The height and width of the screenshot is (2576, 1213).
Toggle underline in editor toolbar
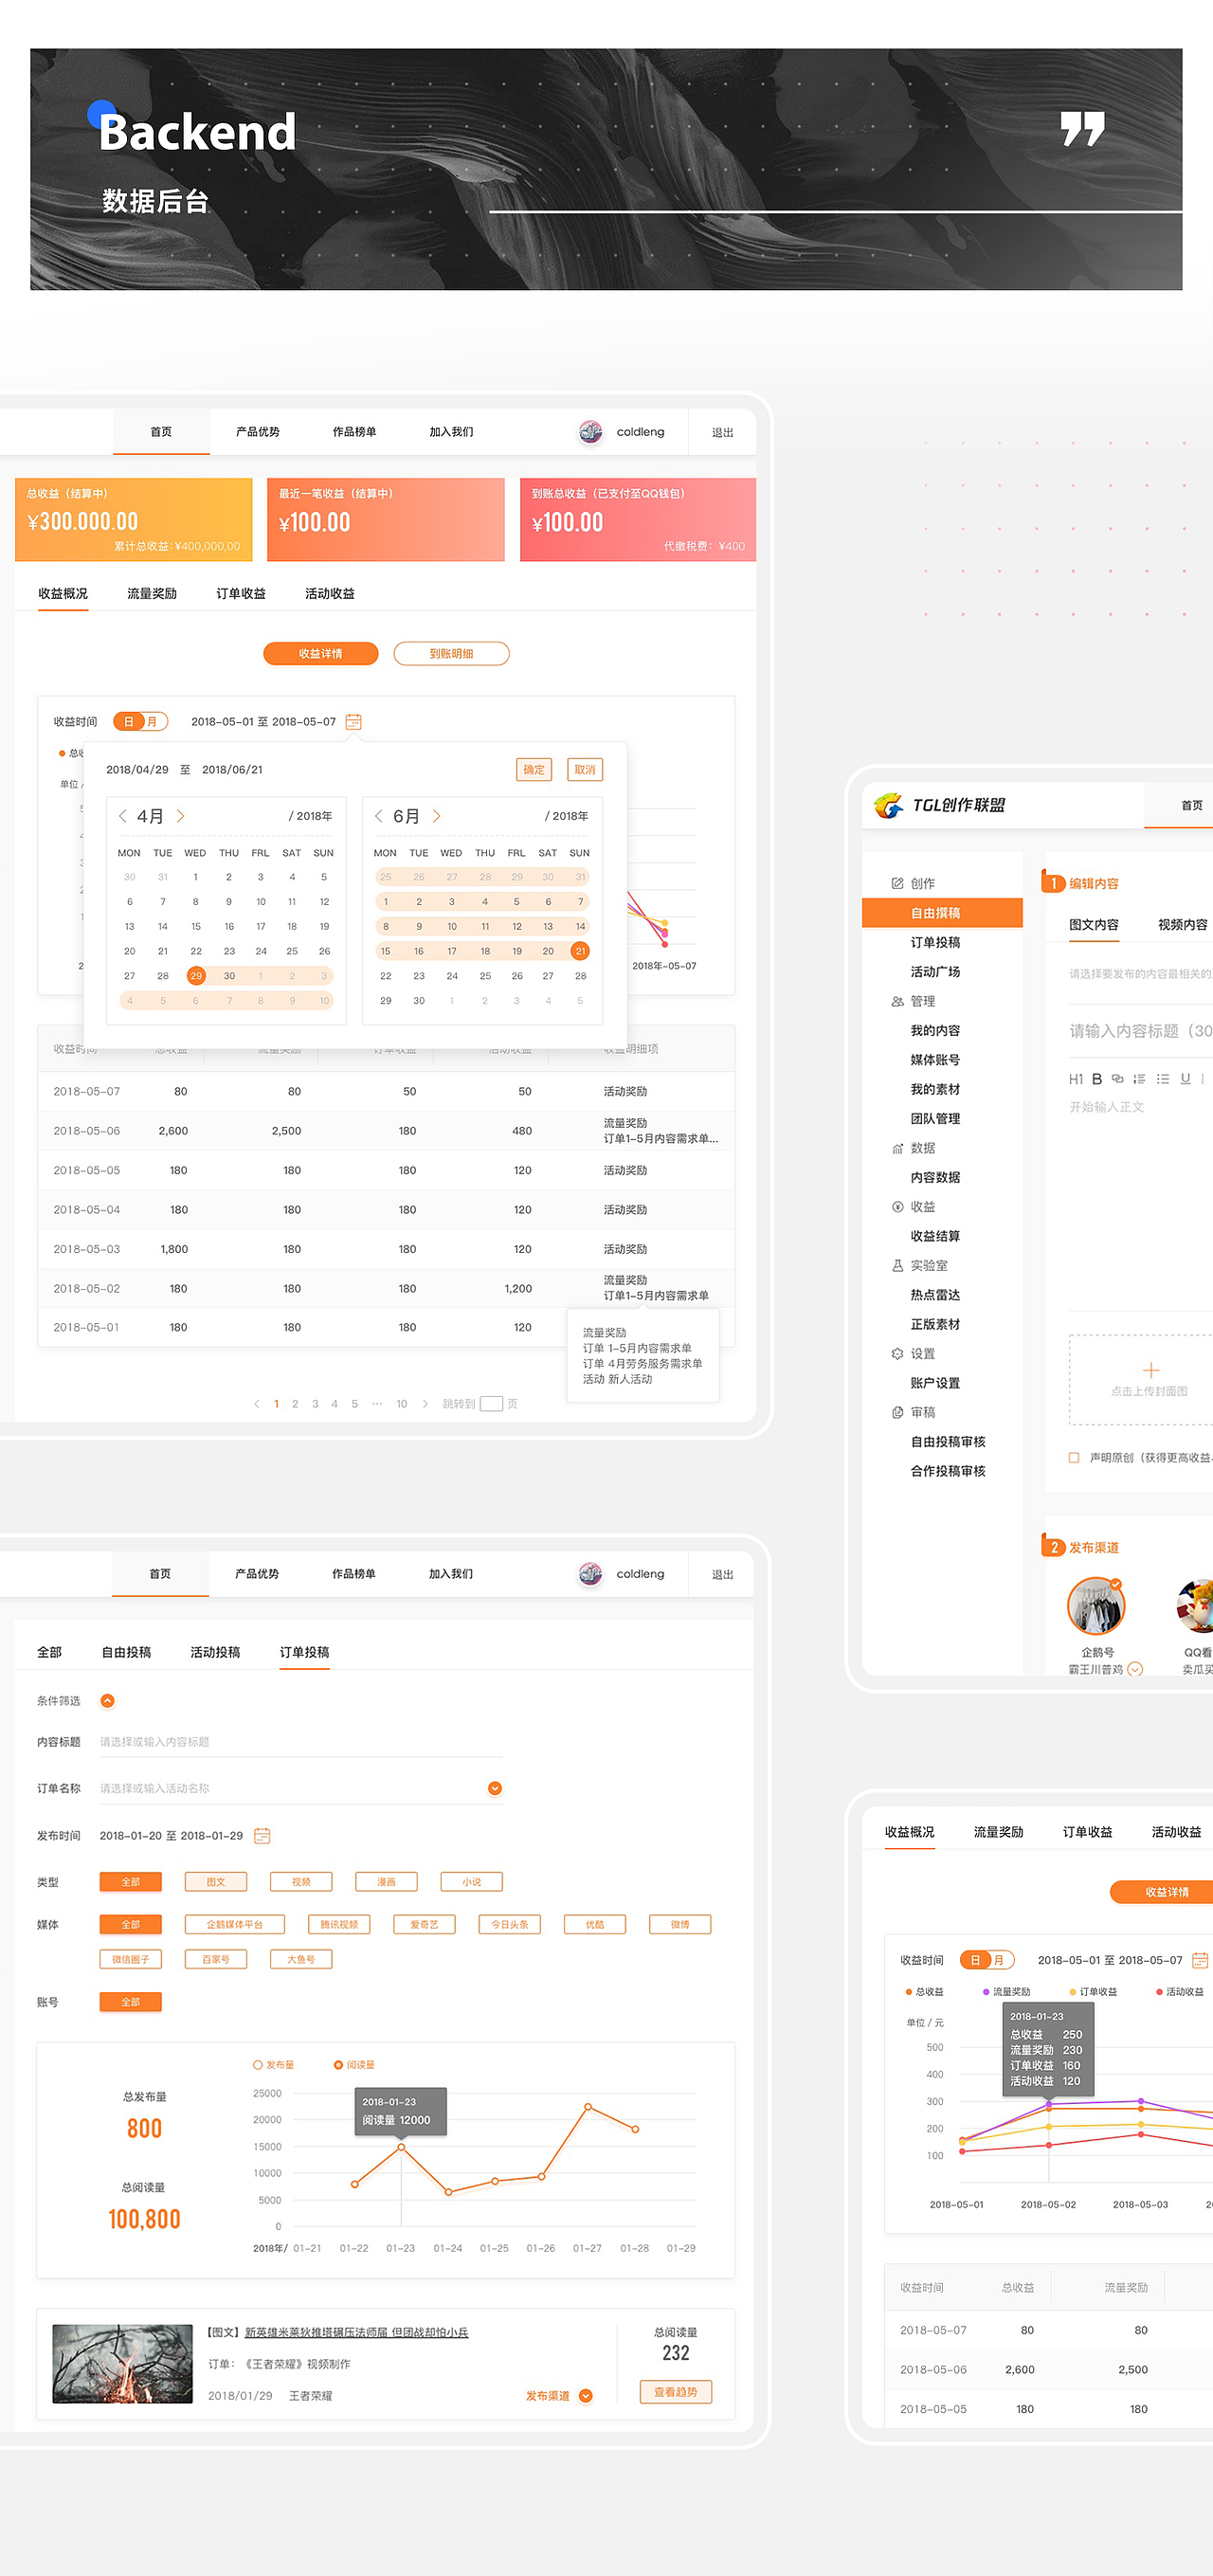click(x=1185, y=1079)
